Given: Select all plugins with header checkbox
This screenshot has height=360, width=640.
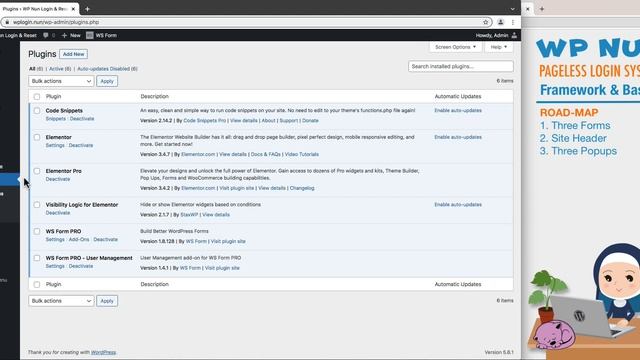Looking at the screenshot, I should [37, 97].
